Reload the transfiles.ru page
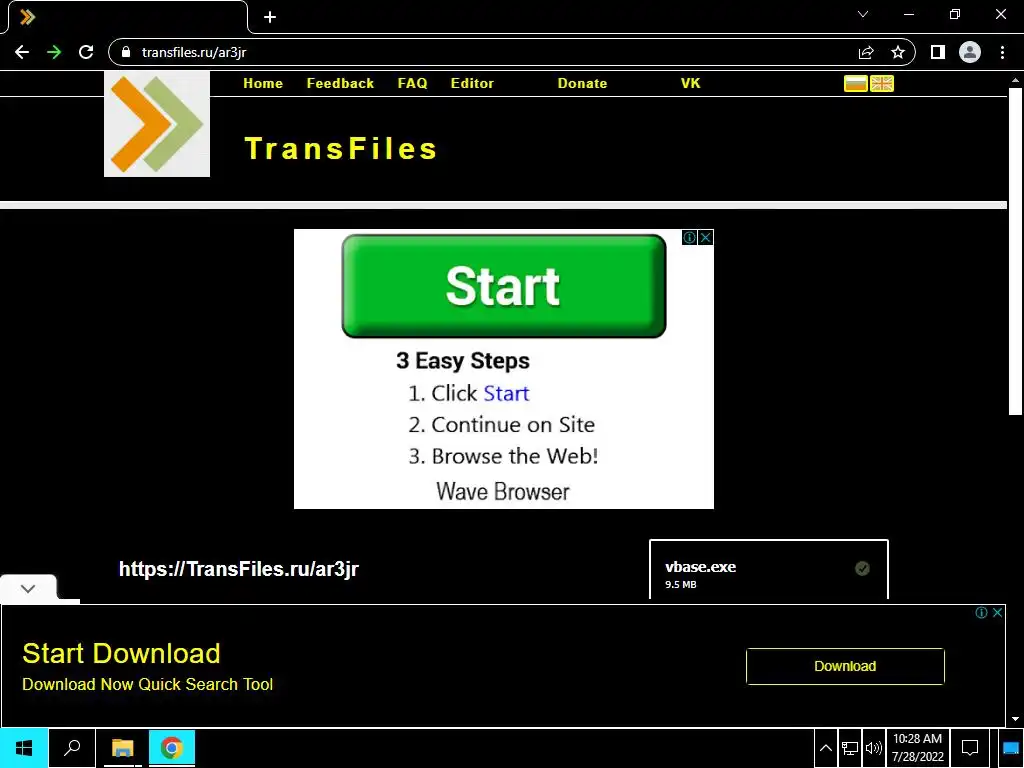The image size is (1024, 768). click(x=86, y=52)
